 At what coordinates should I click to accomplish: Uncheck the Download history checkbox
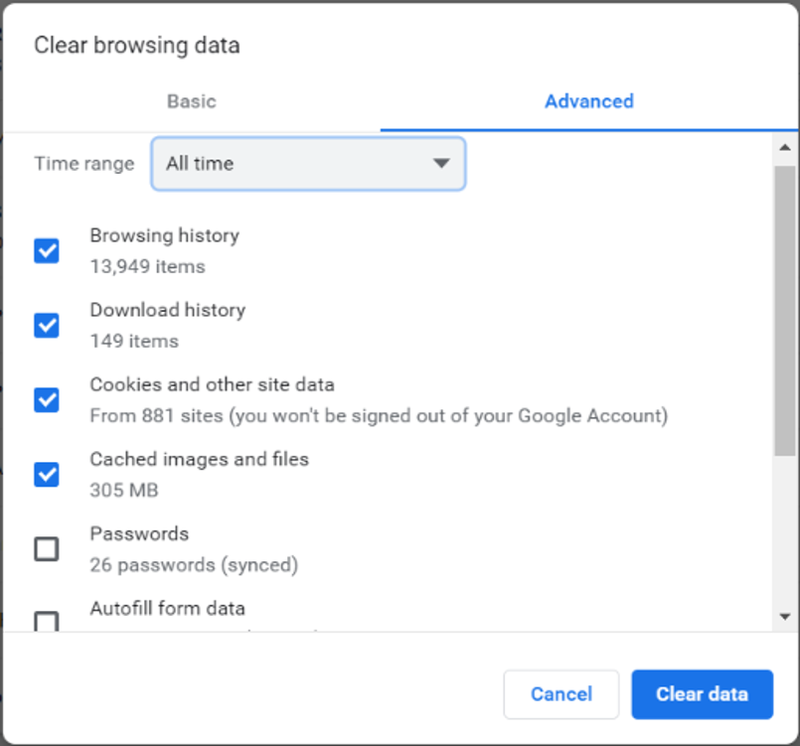(x=46, y=325)
